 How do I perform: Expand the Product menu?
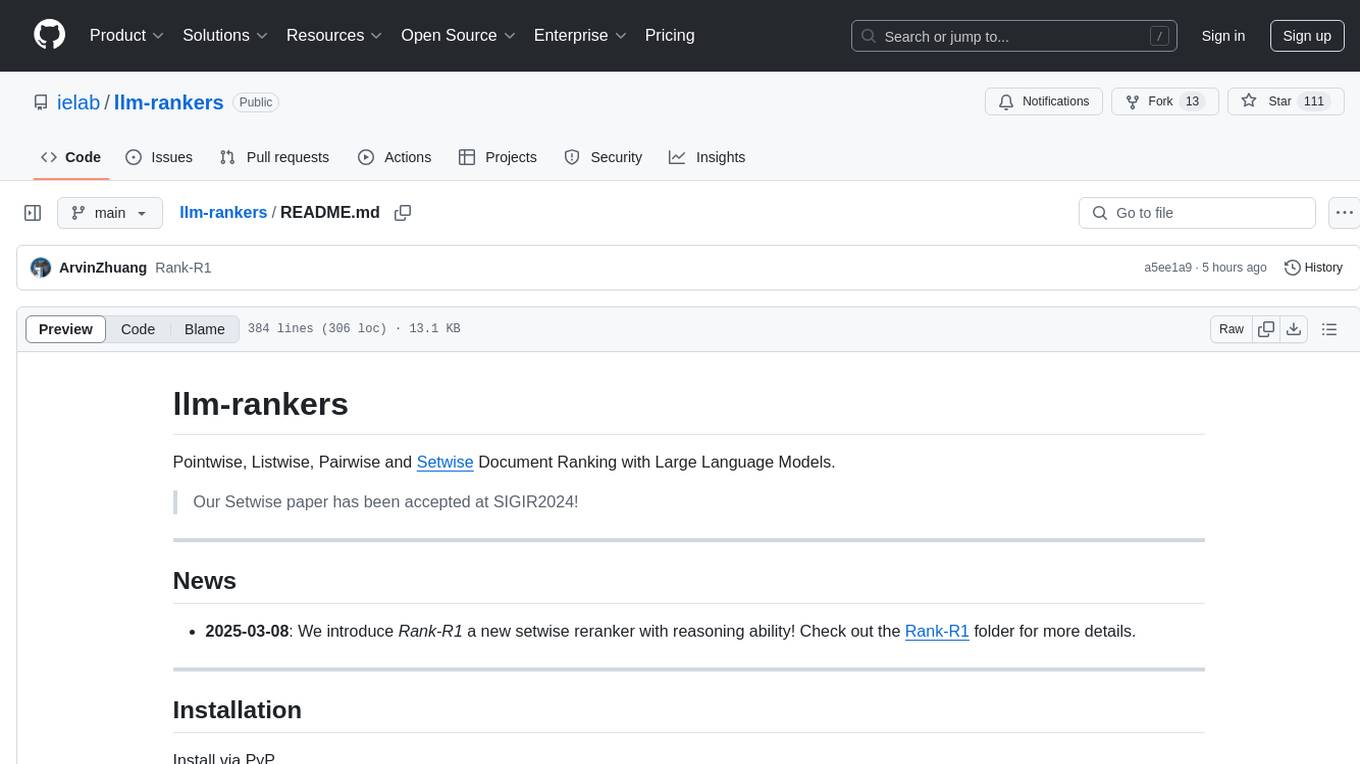click(x=127, y=35)
